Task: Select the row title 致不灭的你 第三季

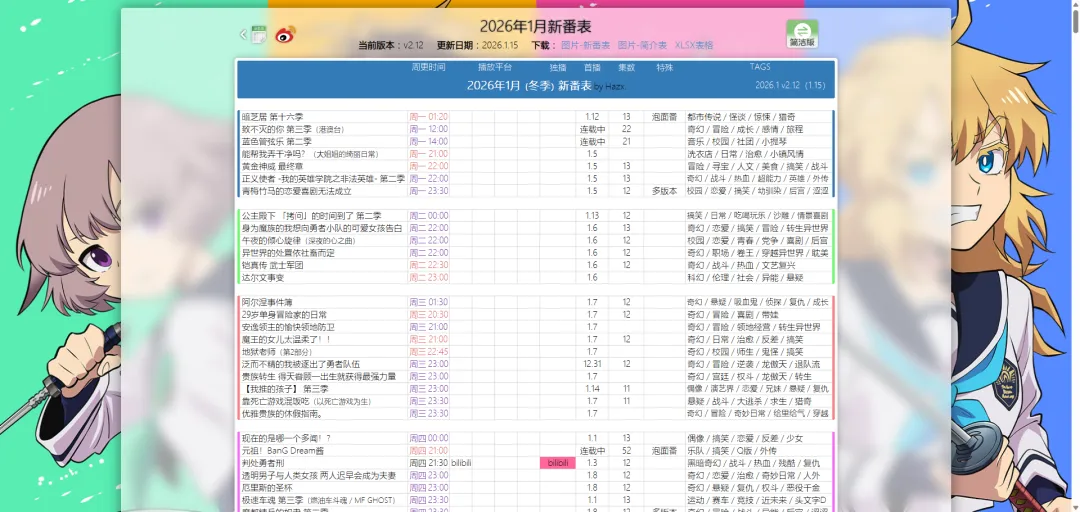Action: click(277, 130)
